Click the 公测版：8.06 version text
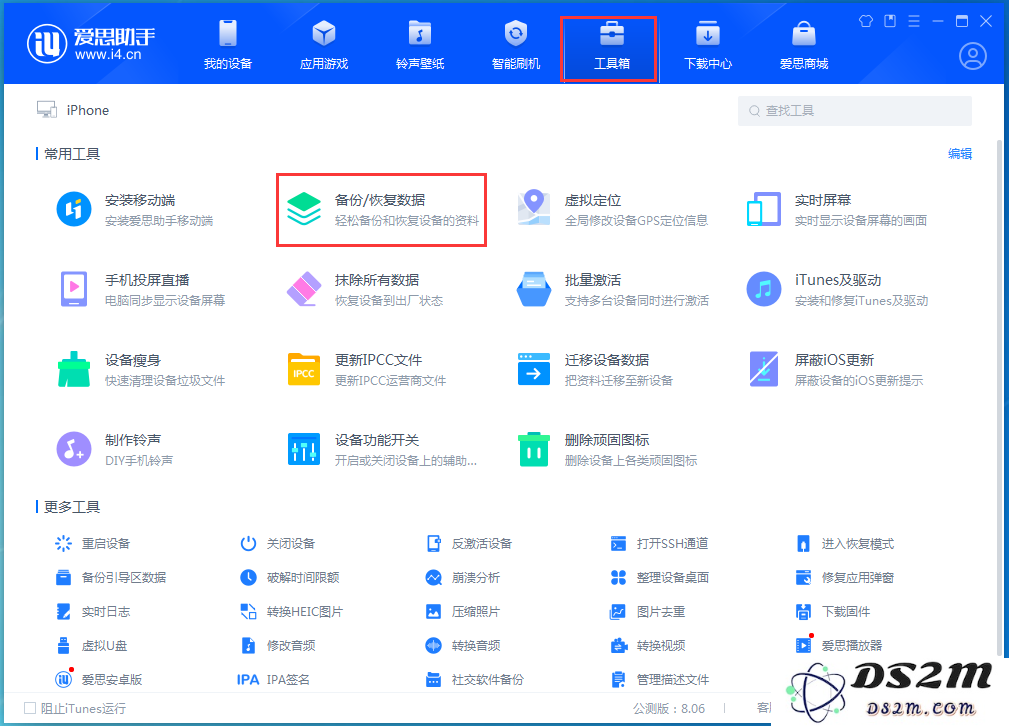 [669, 709]
